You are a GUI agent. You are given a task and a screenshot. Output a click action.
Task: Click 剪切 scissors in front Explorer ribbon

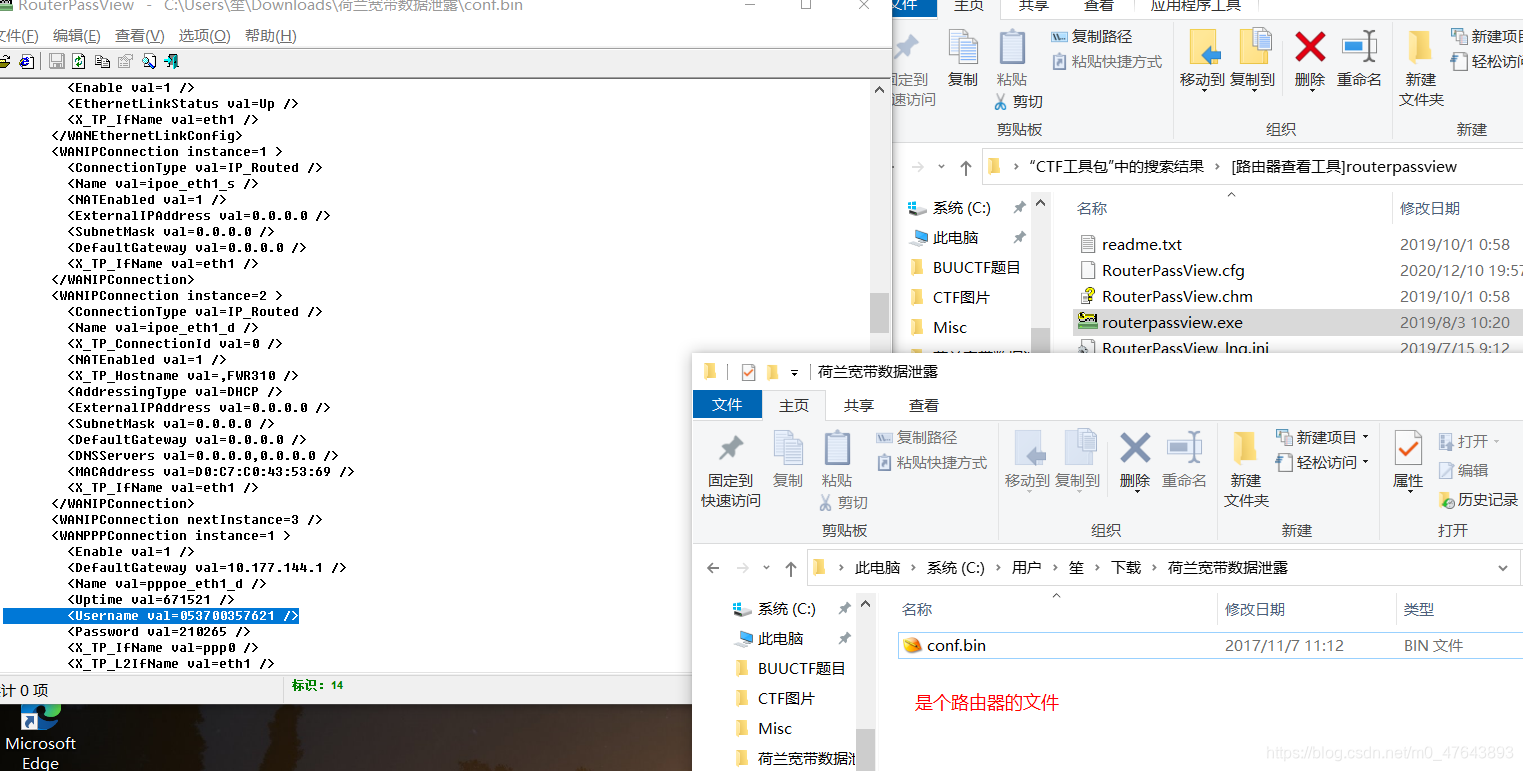point(844,502)
